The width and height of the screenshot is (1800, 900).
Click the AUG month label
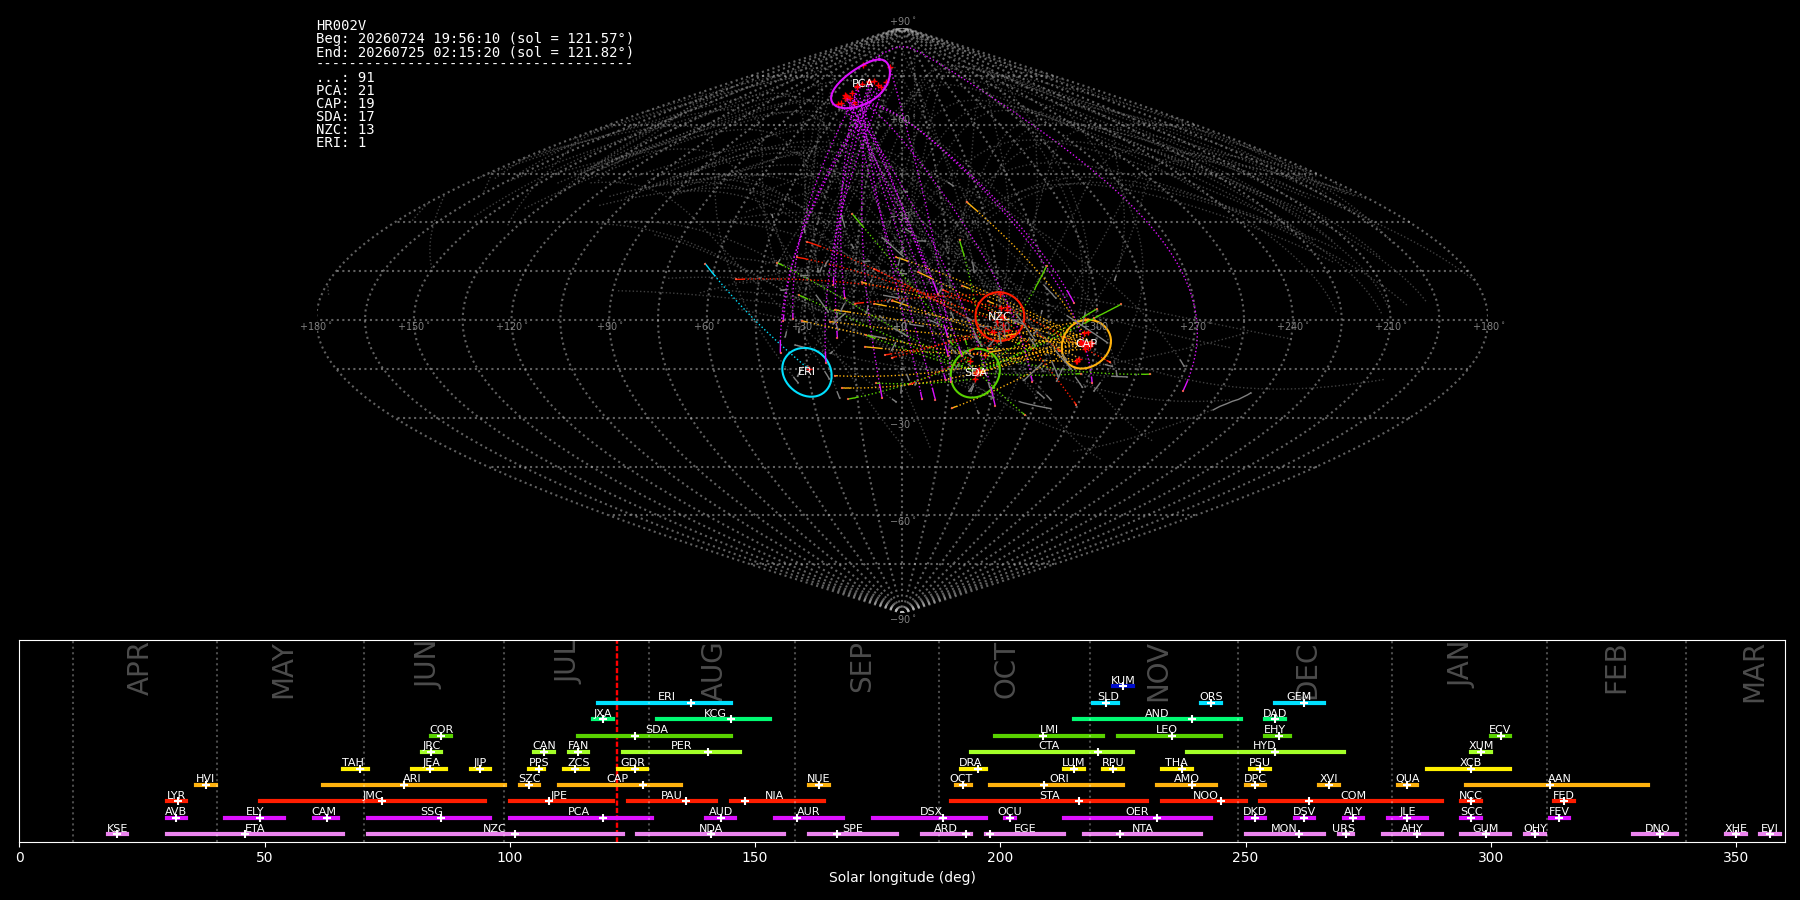tap(712, 673)
